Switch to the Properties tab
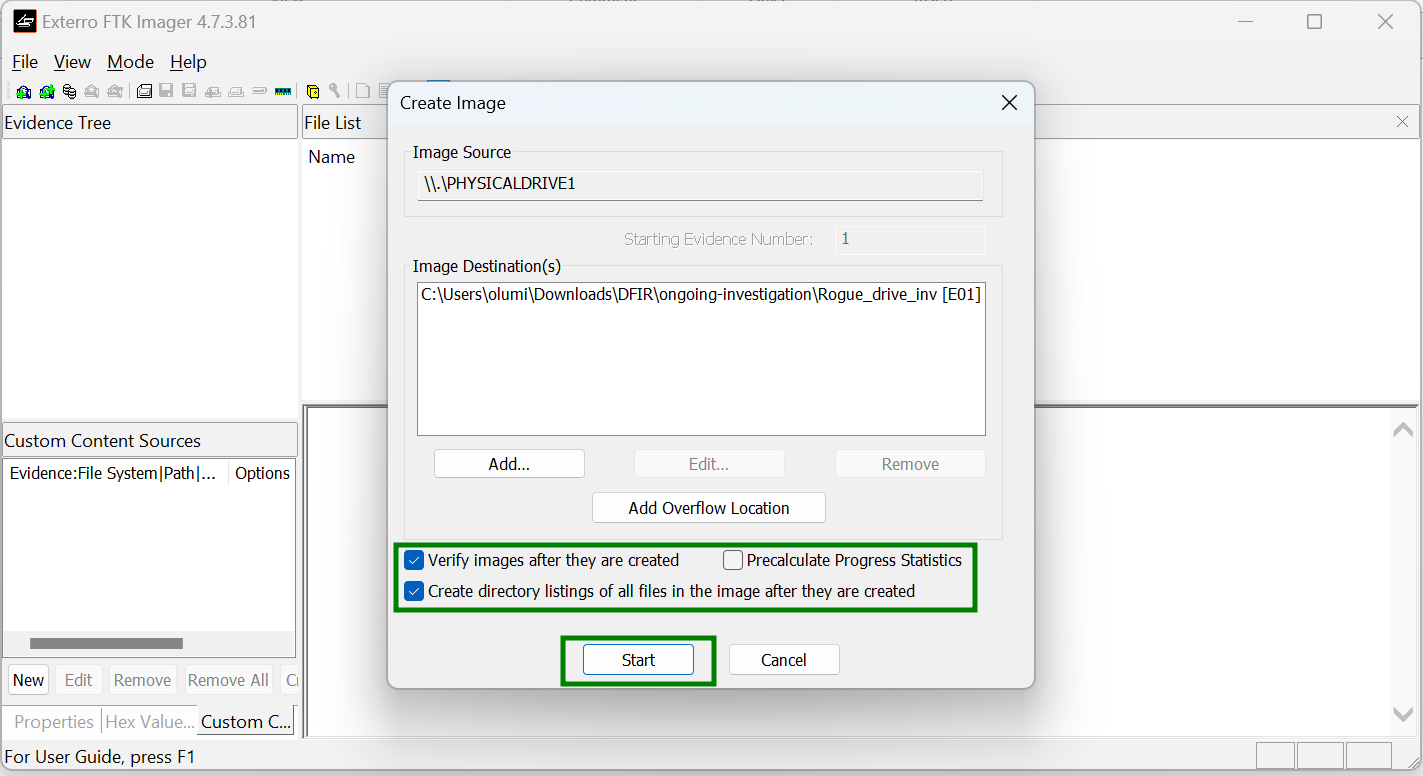The width and height of the screenshot is (1423, 776). coord(53,722)
